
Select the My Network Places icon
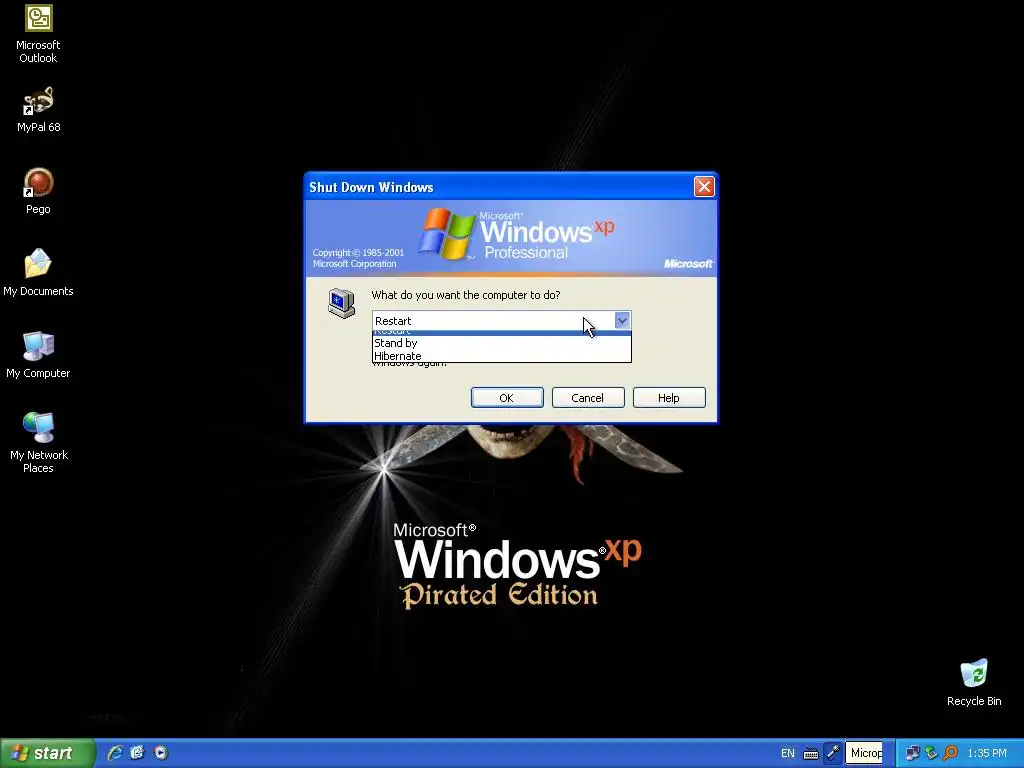pos(38,442)
